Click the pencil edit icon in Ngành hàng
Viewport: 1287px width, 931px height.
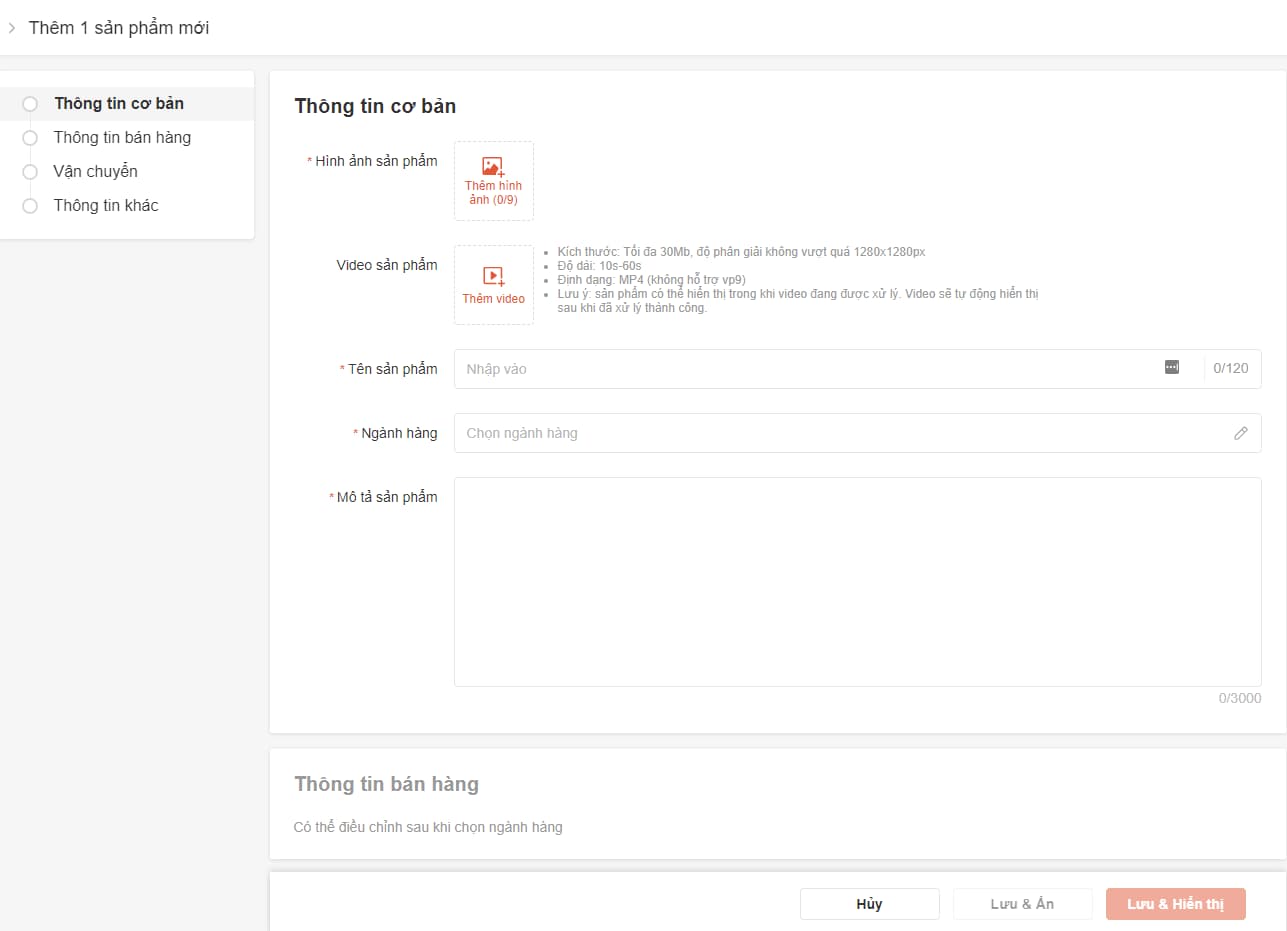[x=1240, y=433]
